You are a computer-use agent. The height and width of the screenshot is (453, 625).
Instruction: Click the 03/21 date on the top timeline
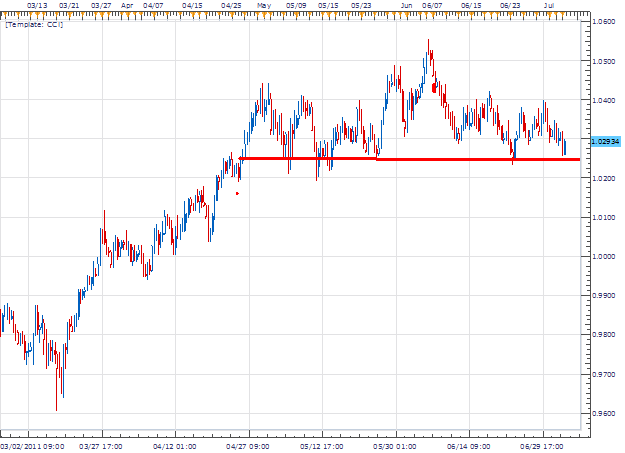click(69, 6)
